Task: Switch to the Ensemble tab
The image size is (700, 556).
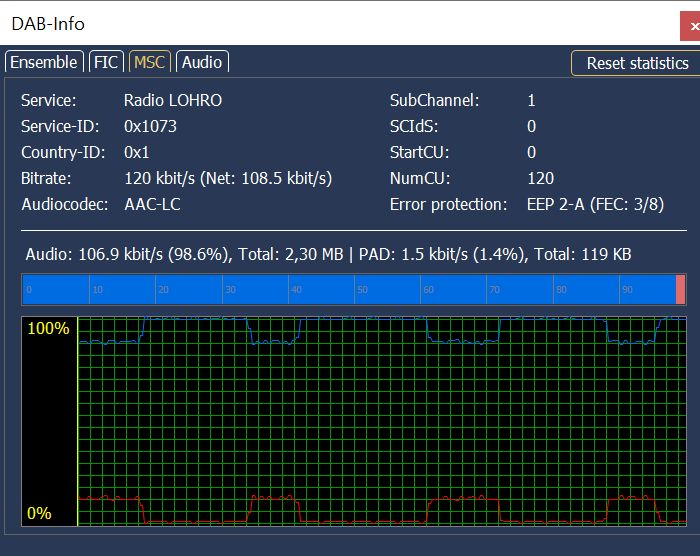Action: [x=43, y=62]
